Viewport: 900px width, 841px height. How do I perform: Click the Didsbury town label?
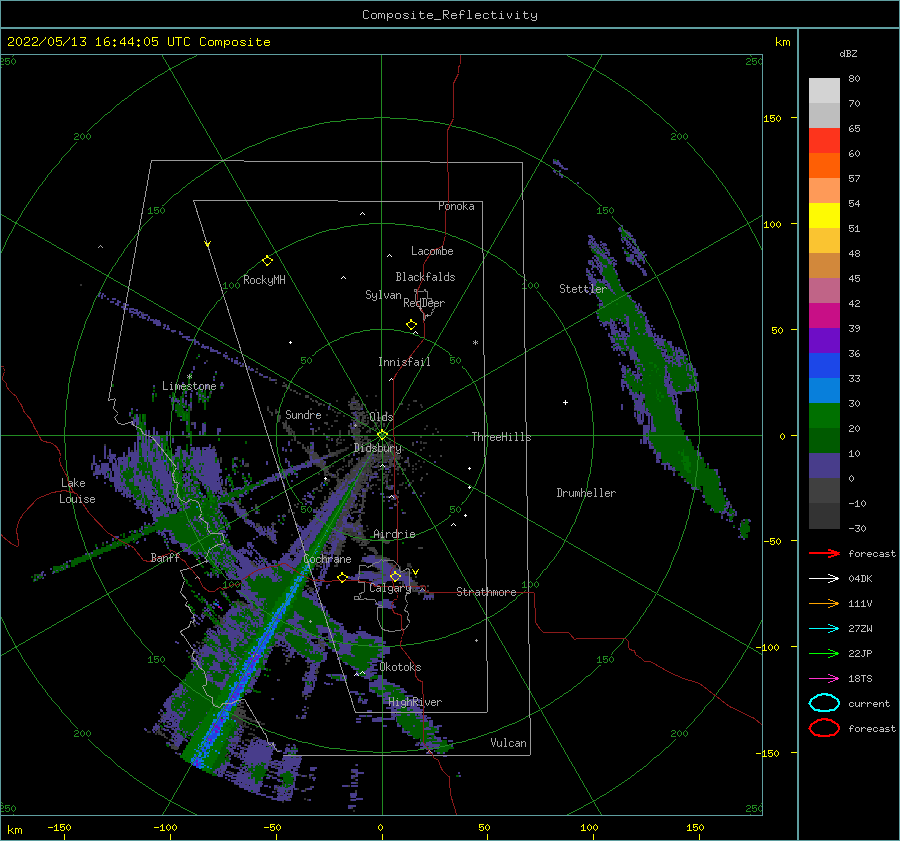pyautogui.click(x=377, y=448)
